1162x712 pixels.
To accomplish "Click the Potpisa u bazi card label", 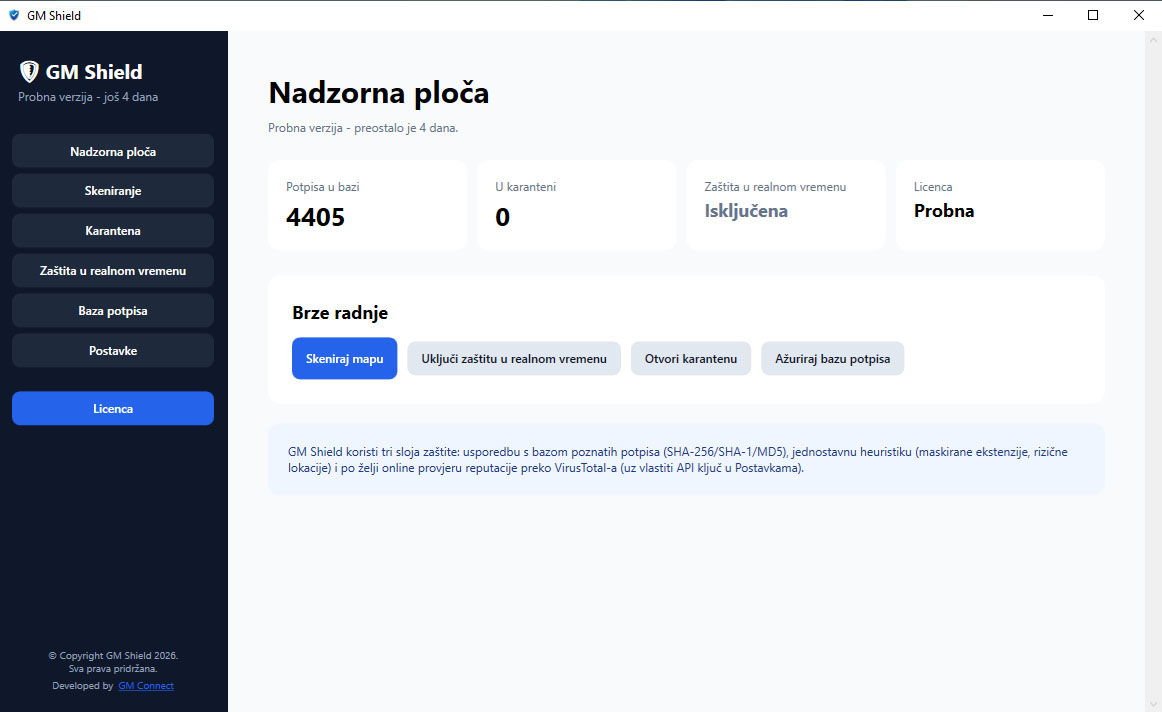I will pyautogui.click(x=322, y=187).
